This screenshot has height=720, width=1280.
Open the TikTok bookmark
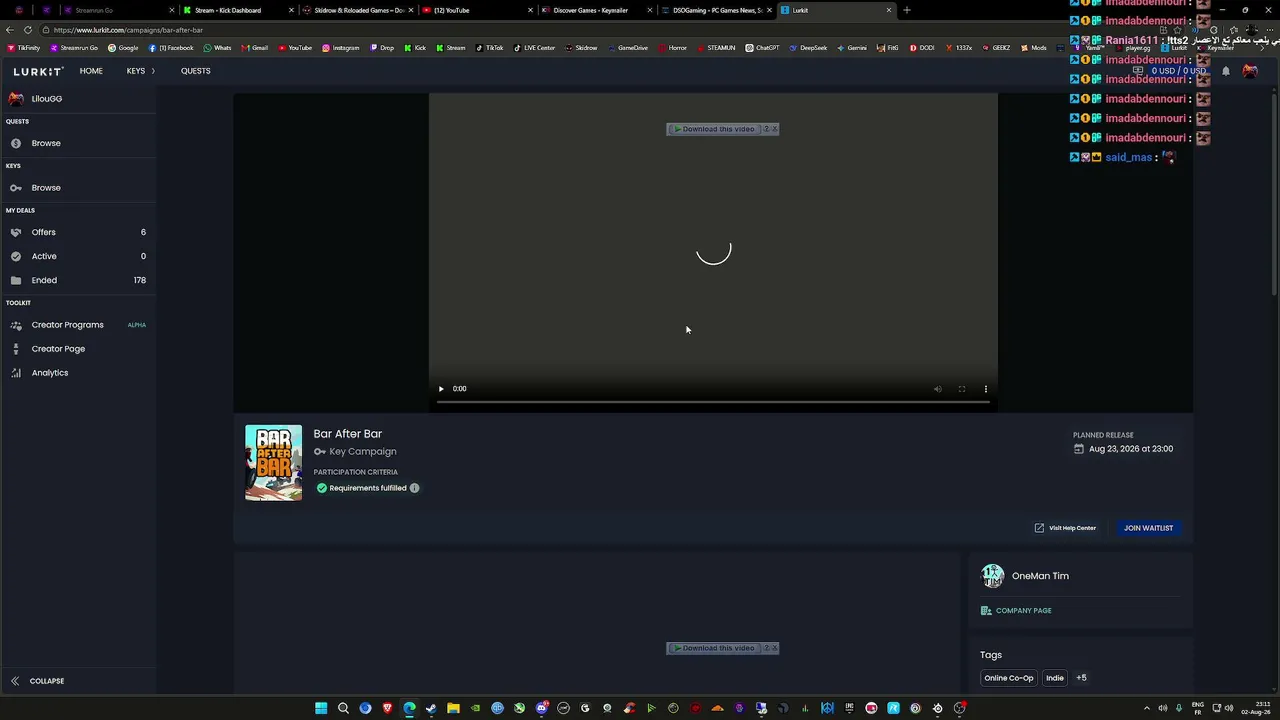pos(489,48)
